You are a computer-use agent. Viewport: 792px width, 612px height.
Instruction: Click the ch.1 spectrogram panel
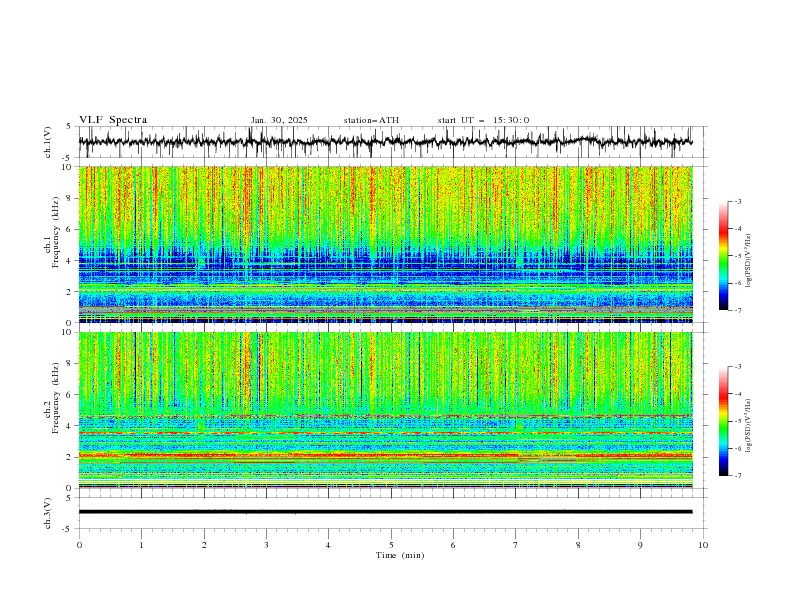(x=385, y=244)
